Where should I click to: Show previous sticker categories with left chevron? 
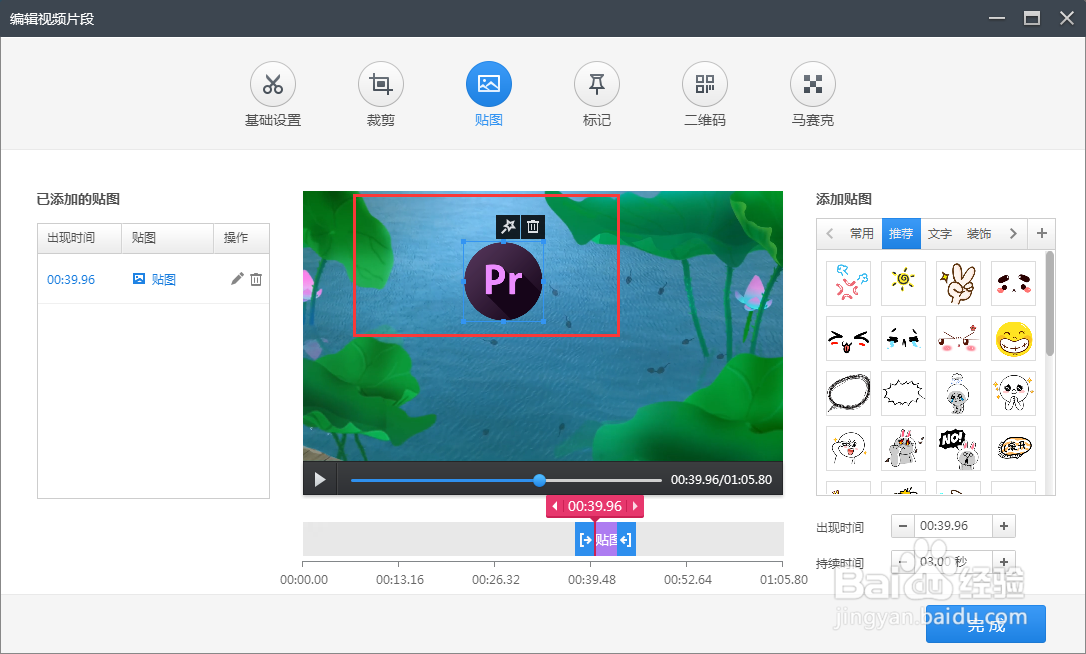pyautogui.click(x=830, y=233)
